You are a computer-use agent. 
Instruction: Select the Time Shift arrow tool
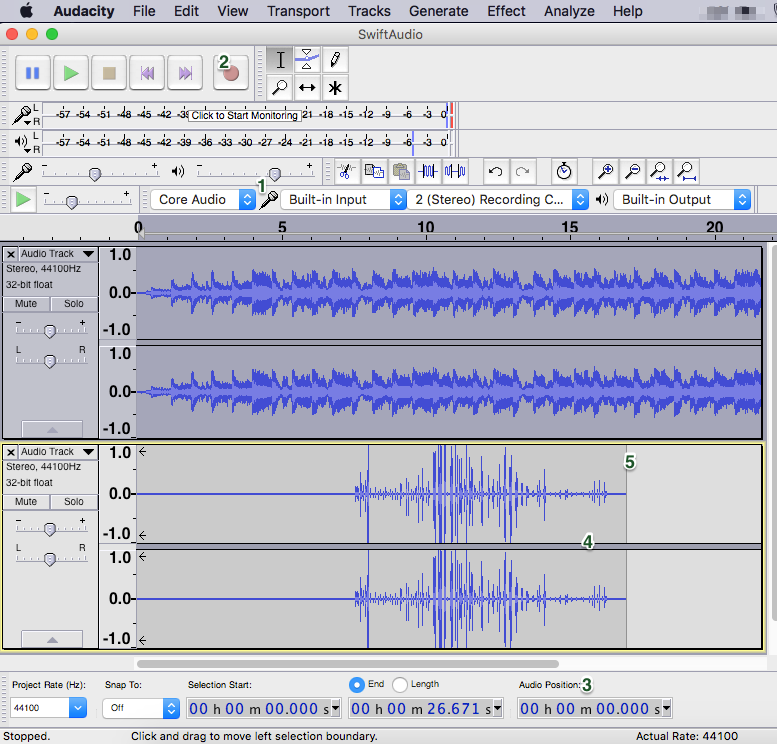(x=307, y=88)
